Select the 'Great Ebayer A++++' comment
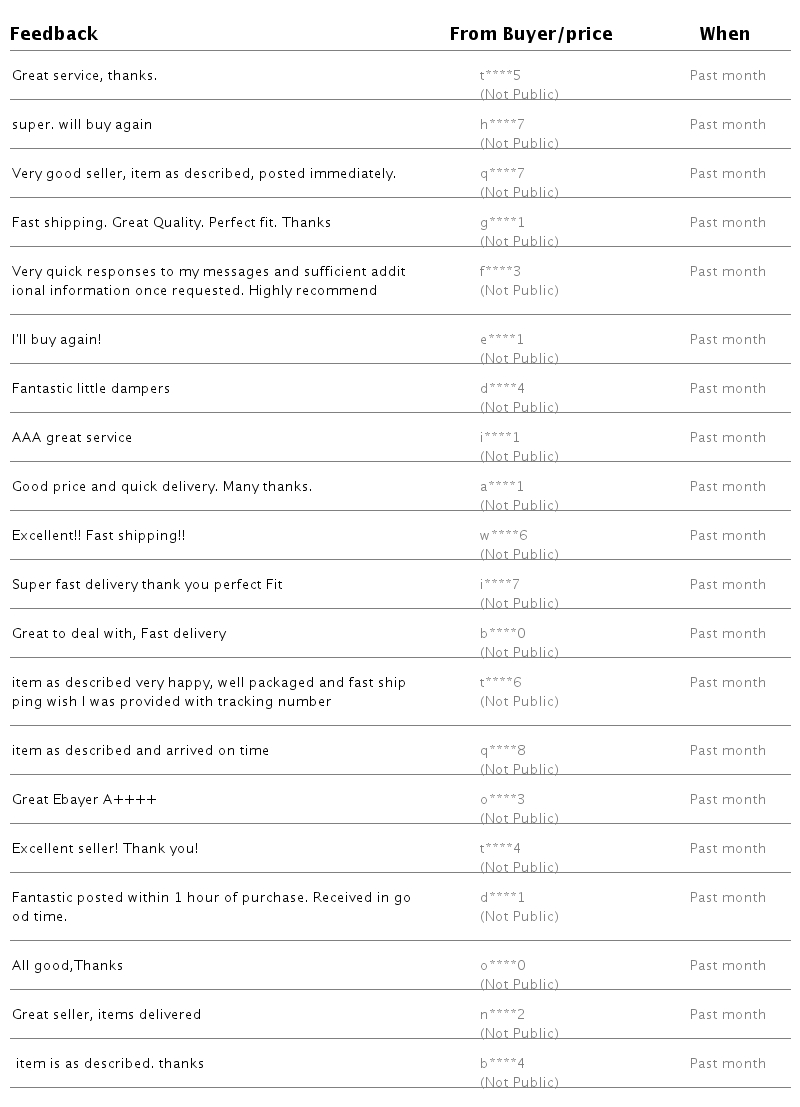This screenshot has height=1107, width=800. [x=84, y=800]
